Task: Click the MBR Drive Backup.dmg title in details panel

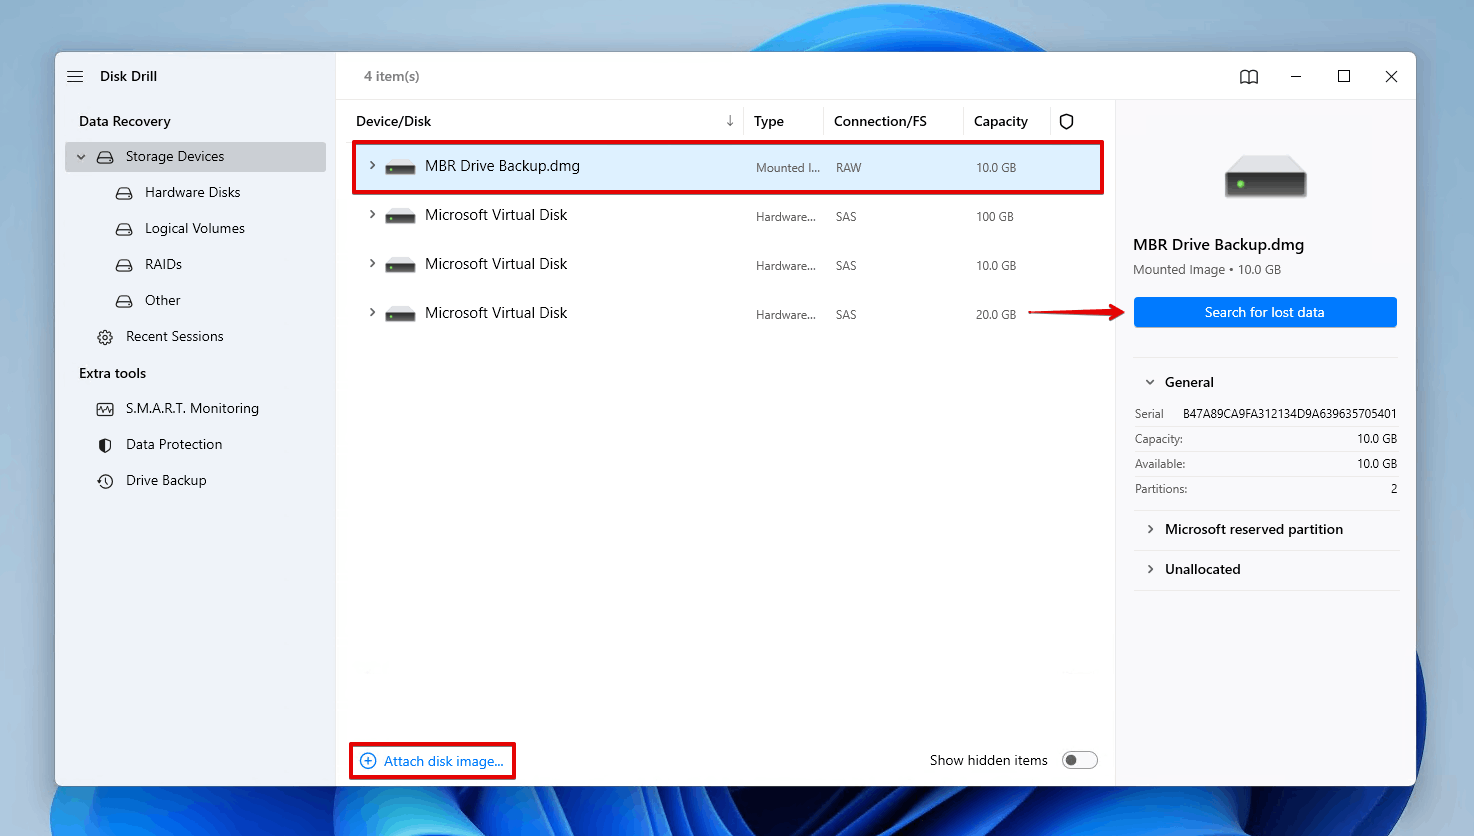Action: click(x=1218, y=245)
